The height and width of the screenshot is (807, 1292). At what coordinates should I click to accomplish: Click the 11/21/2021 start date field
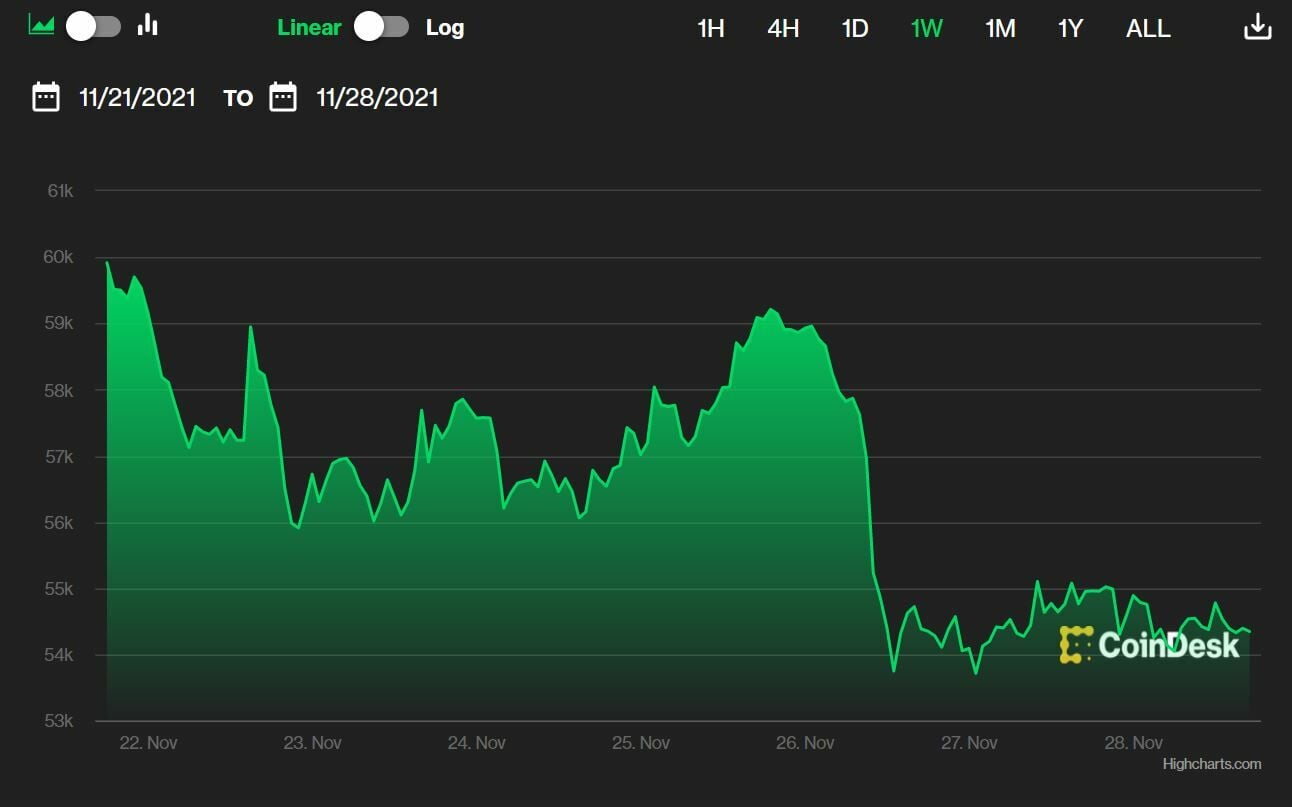pyautogui.click(x=138, y=98)
